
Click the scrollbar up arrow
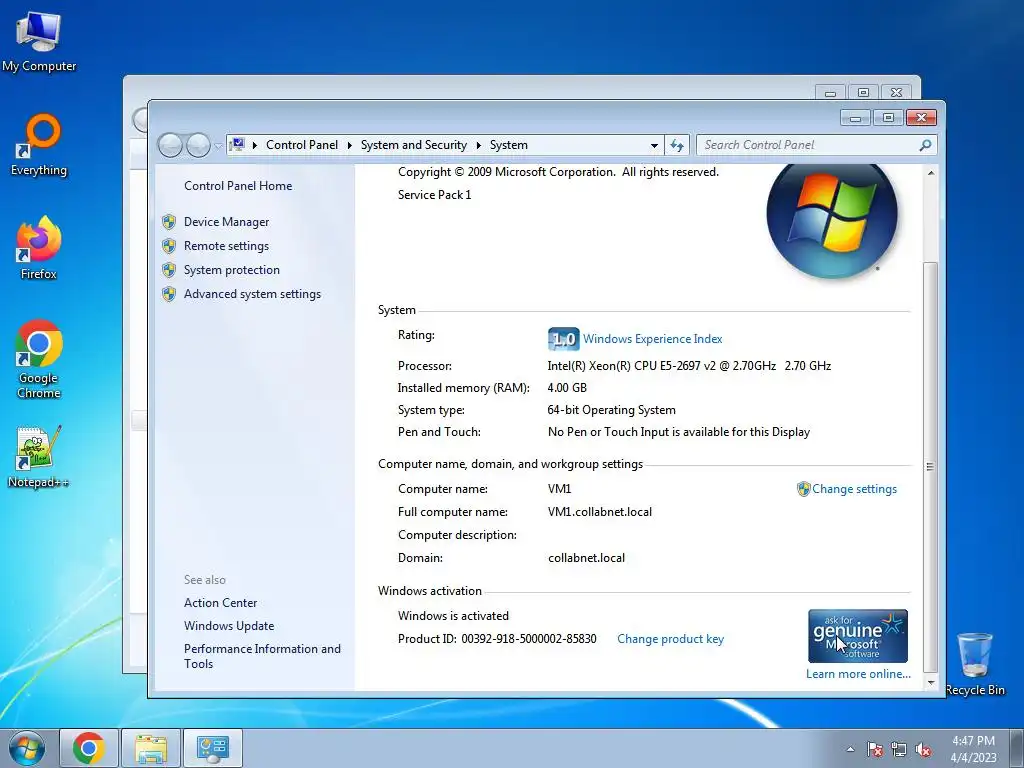pyautogui.click(x=931, y=173)
